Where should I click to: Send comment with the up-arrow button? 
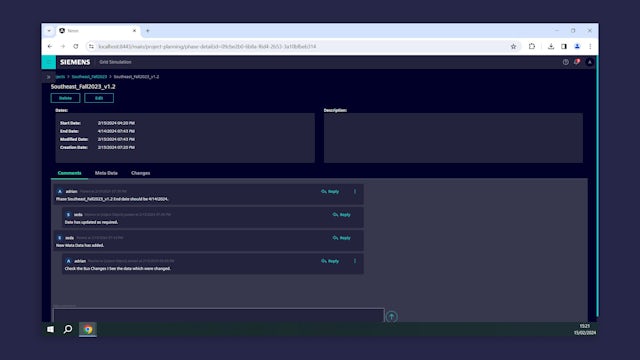point(391,316)
